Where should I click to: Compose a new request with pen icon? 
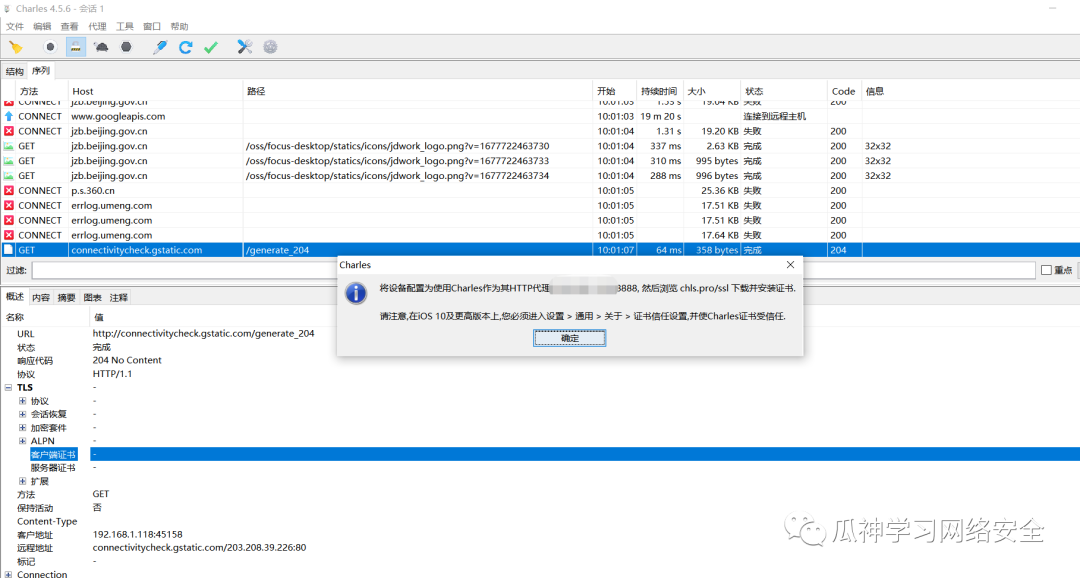(160, 47)
